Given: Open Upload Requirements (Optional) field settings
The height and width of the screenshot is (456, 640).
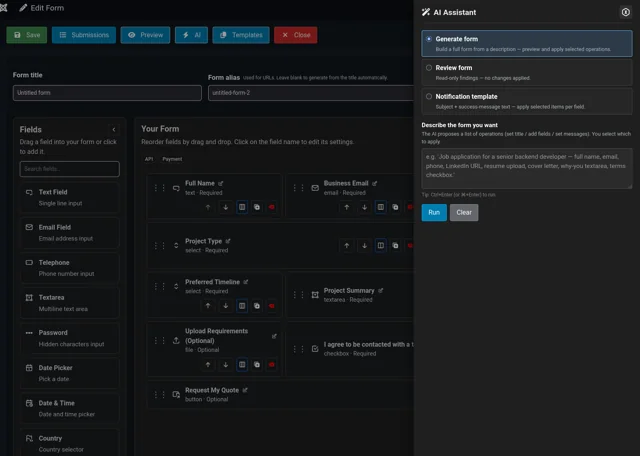Looking at the screenshot, I should [216, 336].
